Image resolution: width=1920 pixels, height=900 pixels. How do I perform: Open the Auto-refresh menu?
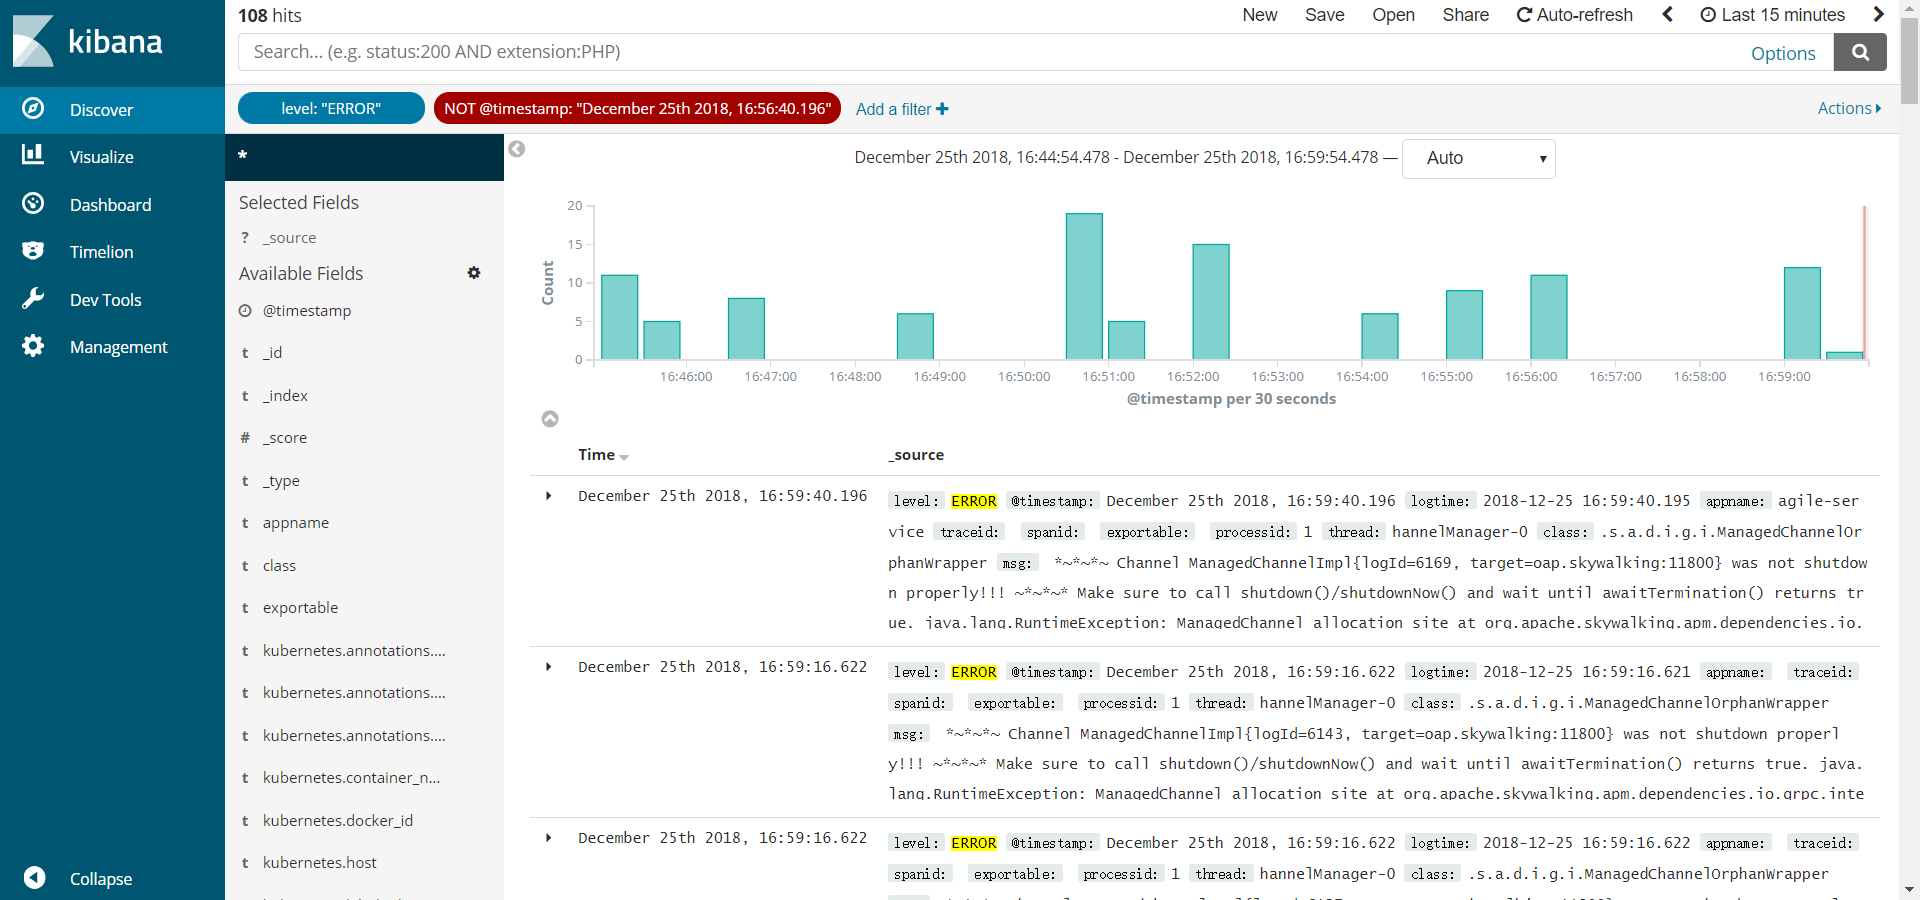coord(1575,15)
